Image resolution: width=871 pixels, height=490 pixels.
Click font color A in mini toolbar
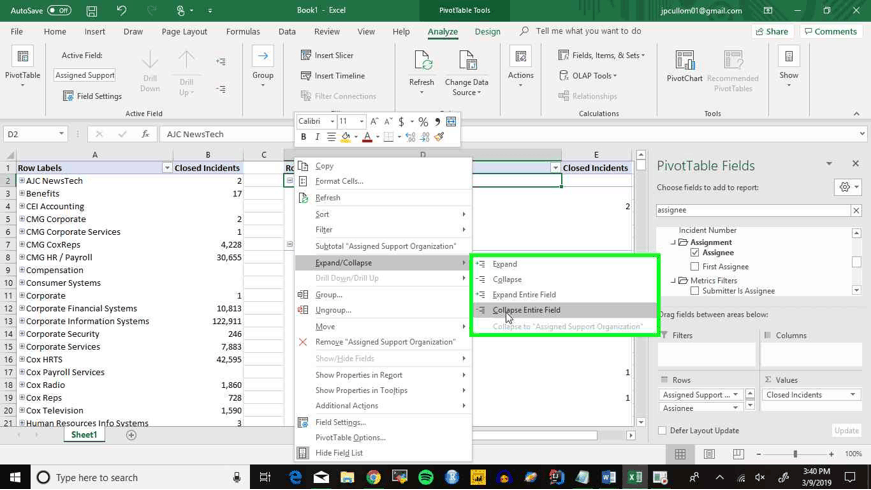pos(367,137)
